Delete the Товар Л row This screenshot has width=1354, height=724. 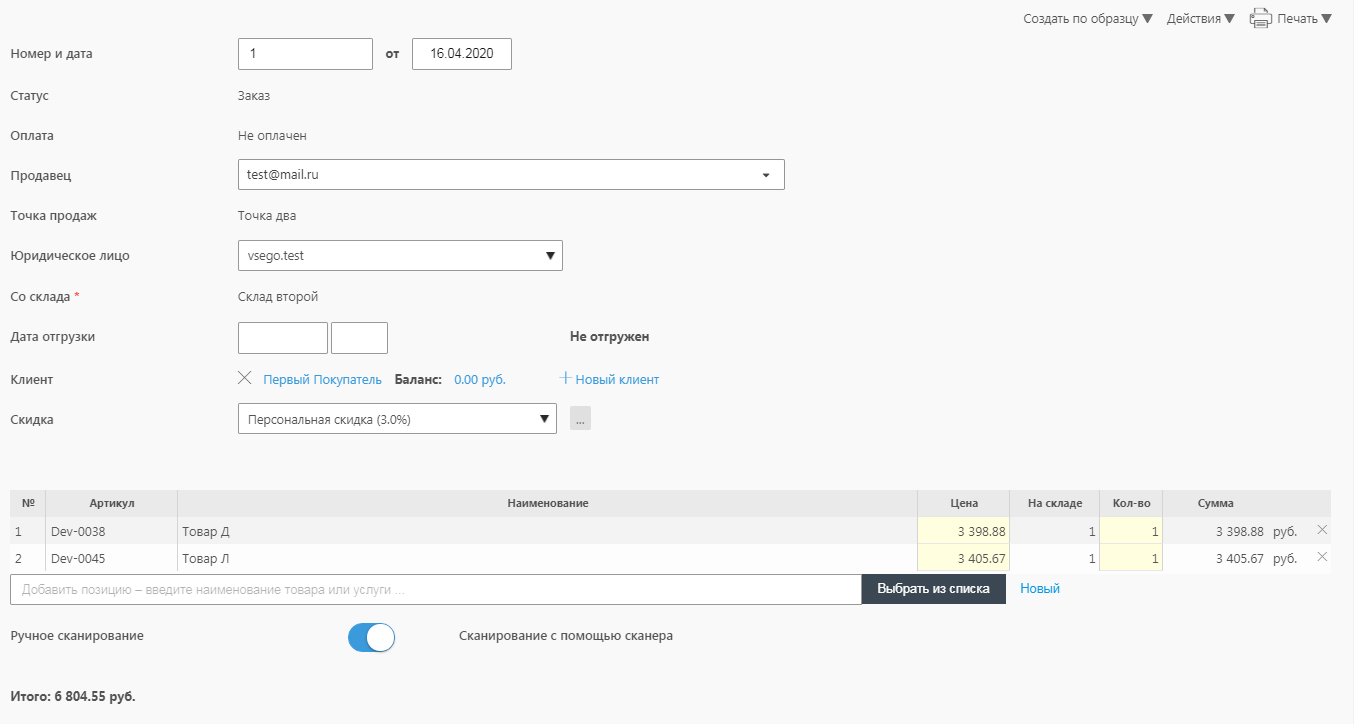pos(1322,557)
